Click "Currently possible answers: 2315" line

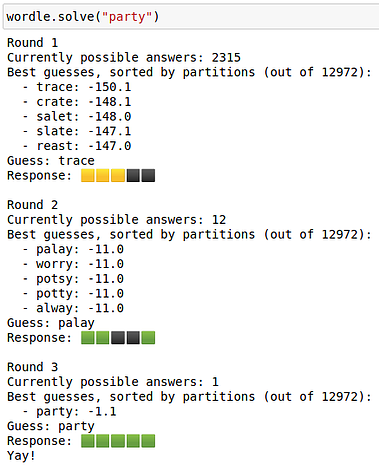pyautogui.click(x=124, y=58)
